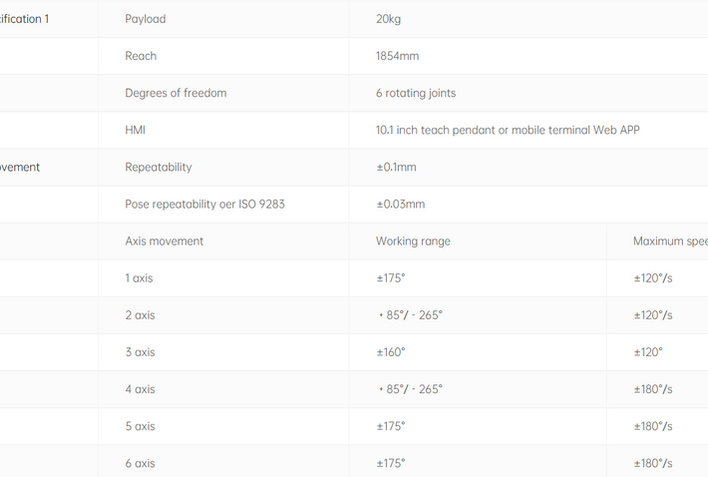
Task: Click the 1 axis row label
Action: [139, 278]
